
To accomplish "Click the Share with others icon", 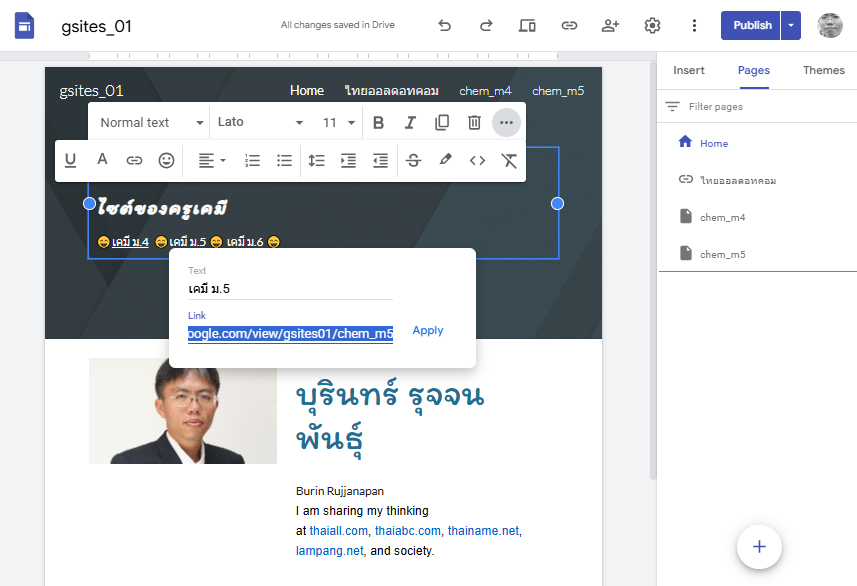I will pos(610,26).
